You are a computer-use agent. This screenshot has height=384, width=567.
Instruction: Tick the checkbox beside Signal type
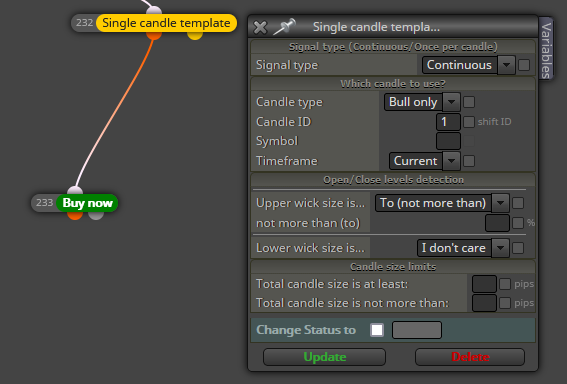524,65
